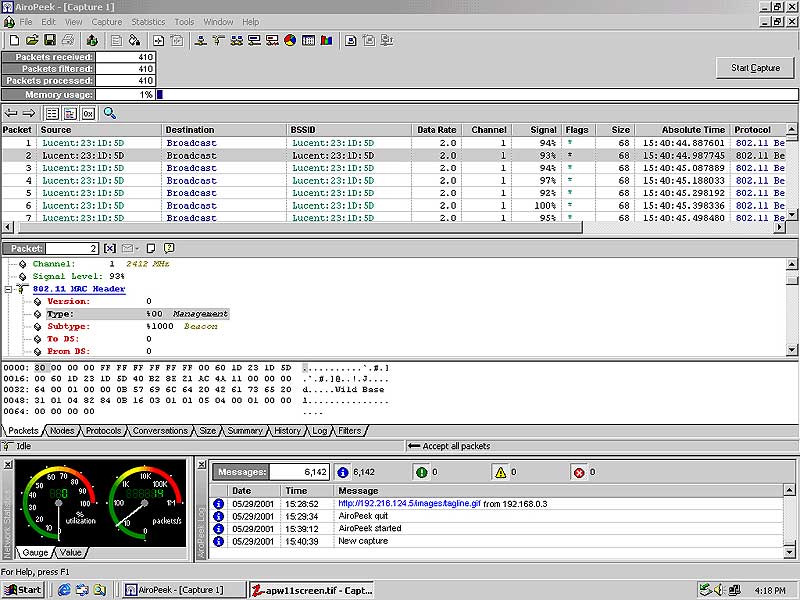800x600 pixels.
Task: Click the Absolute Time column header
Action: click(x=683, y=130)
